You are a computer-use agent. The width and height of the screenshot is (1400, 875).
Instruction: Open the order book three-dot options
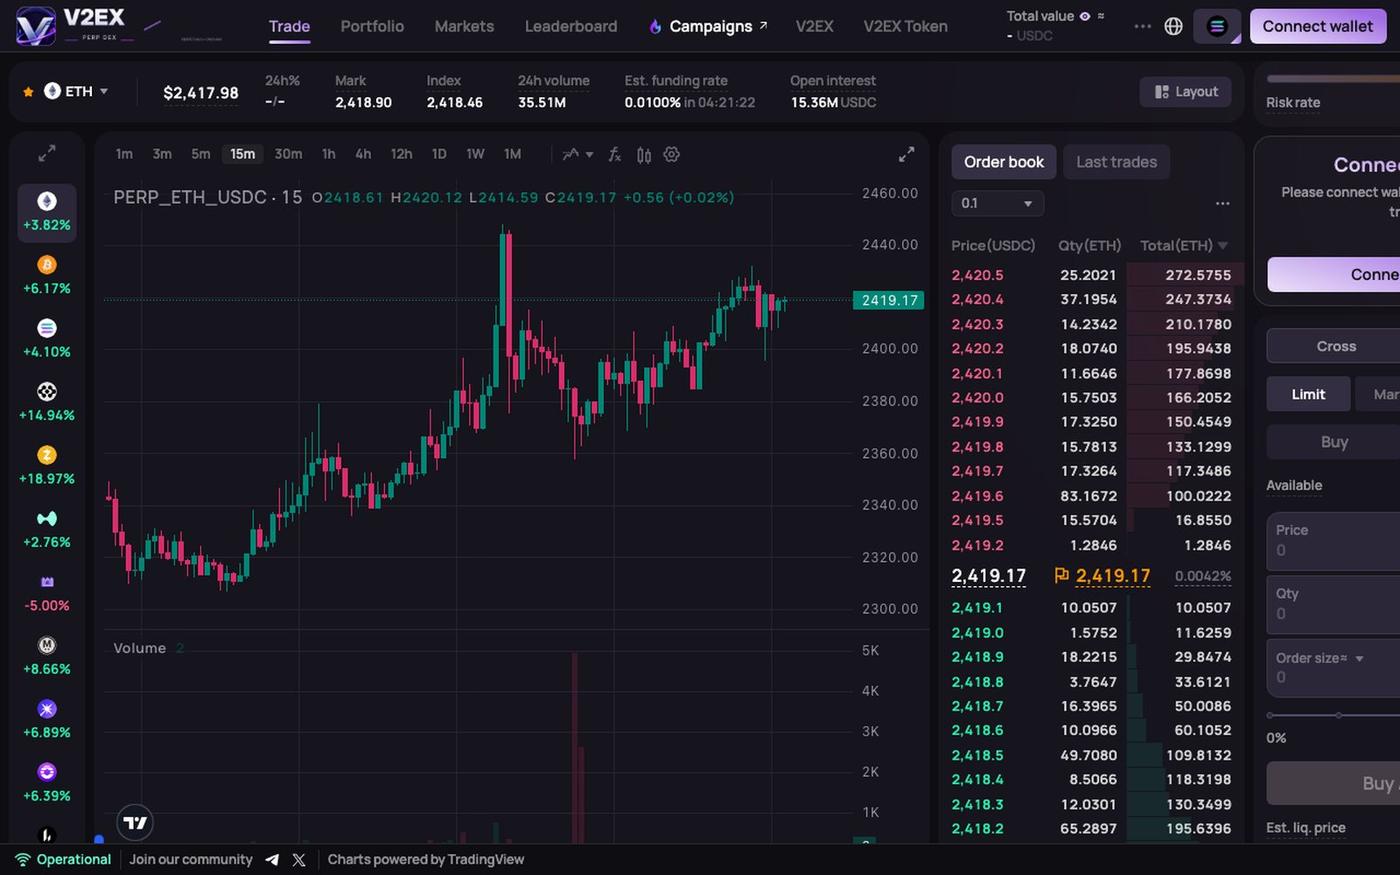pyautogui.click(x=1222, y=203)
